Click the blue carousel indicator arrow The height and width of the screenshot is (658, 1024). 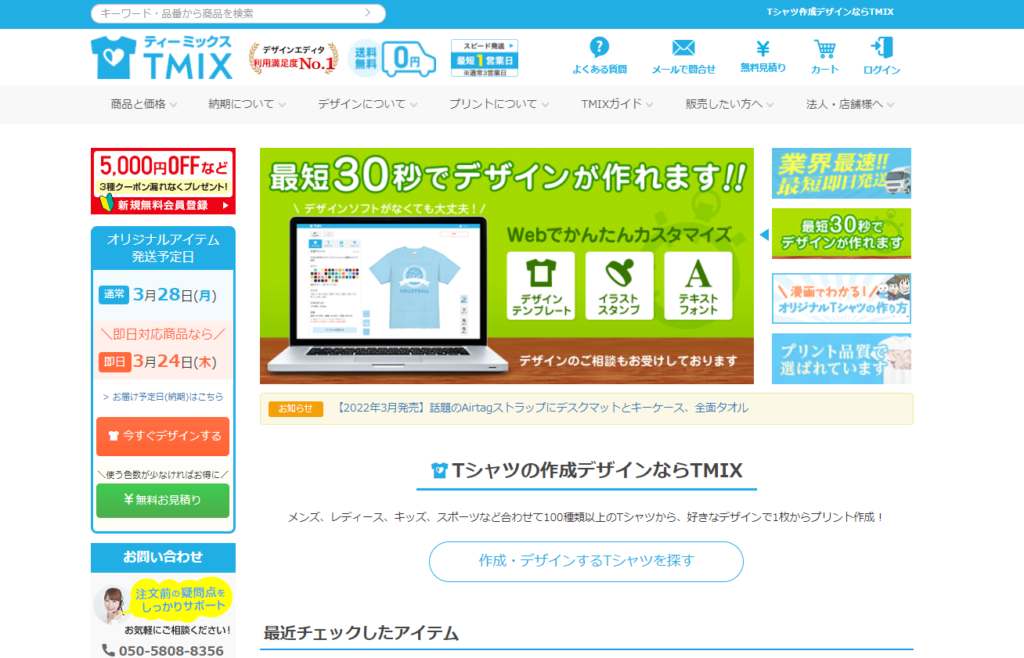coord(764,234)
